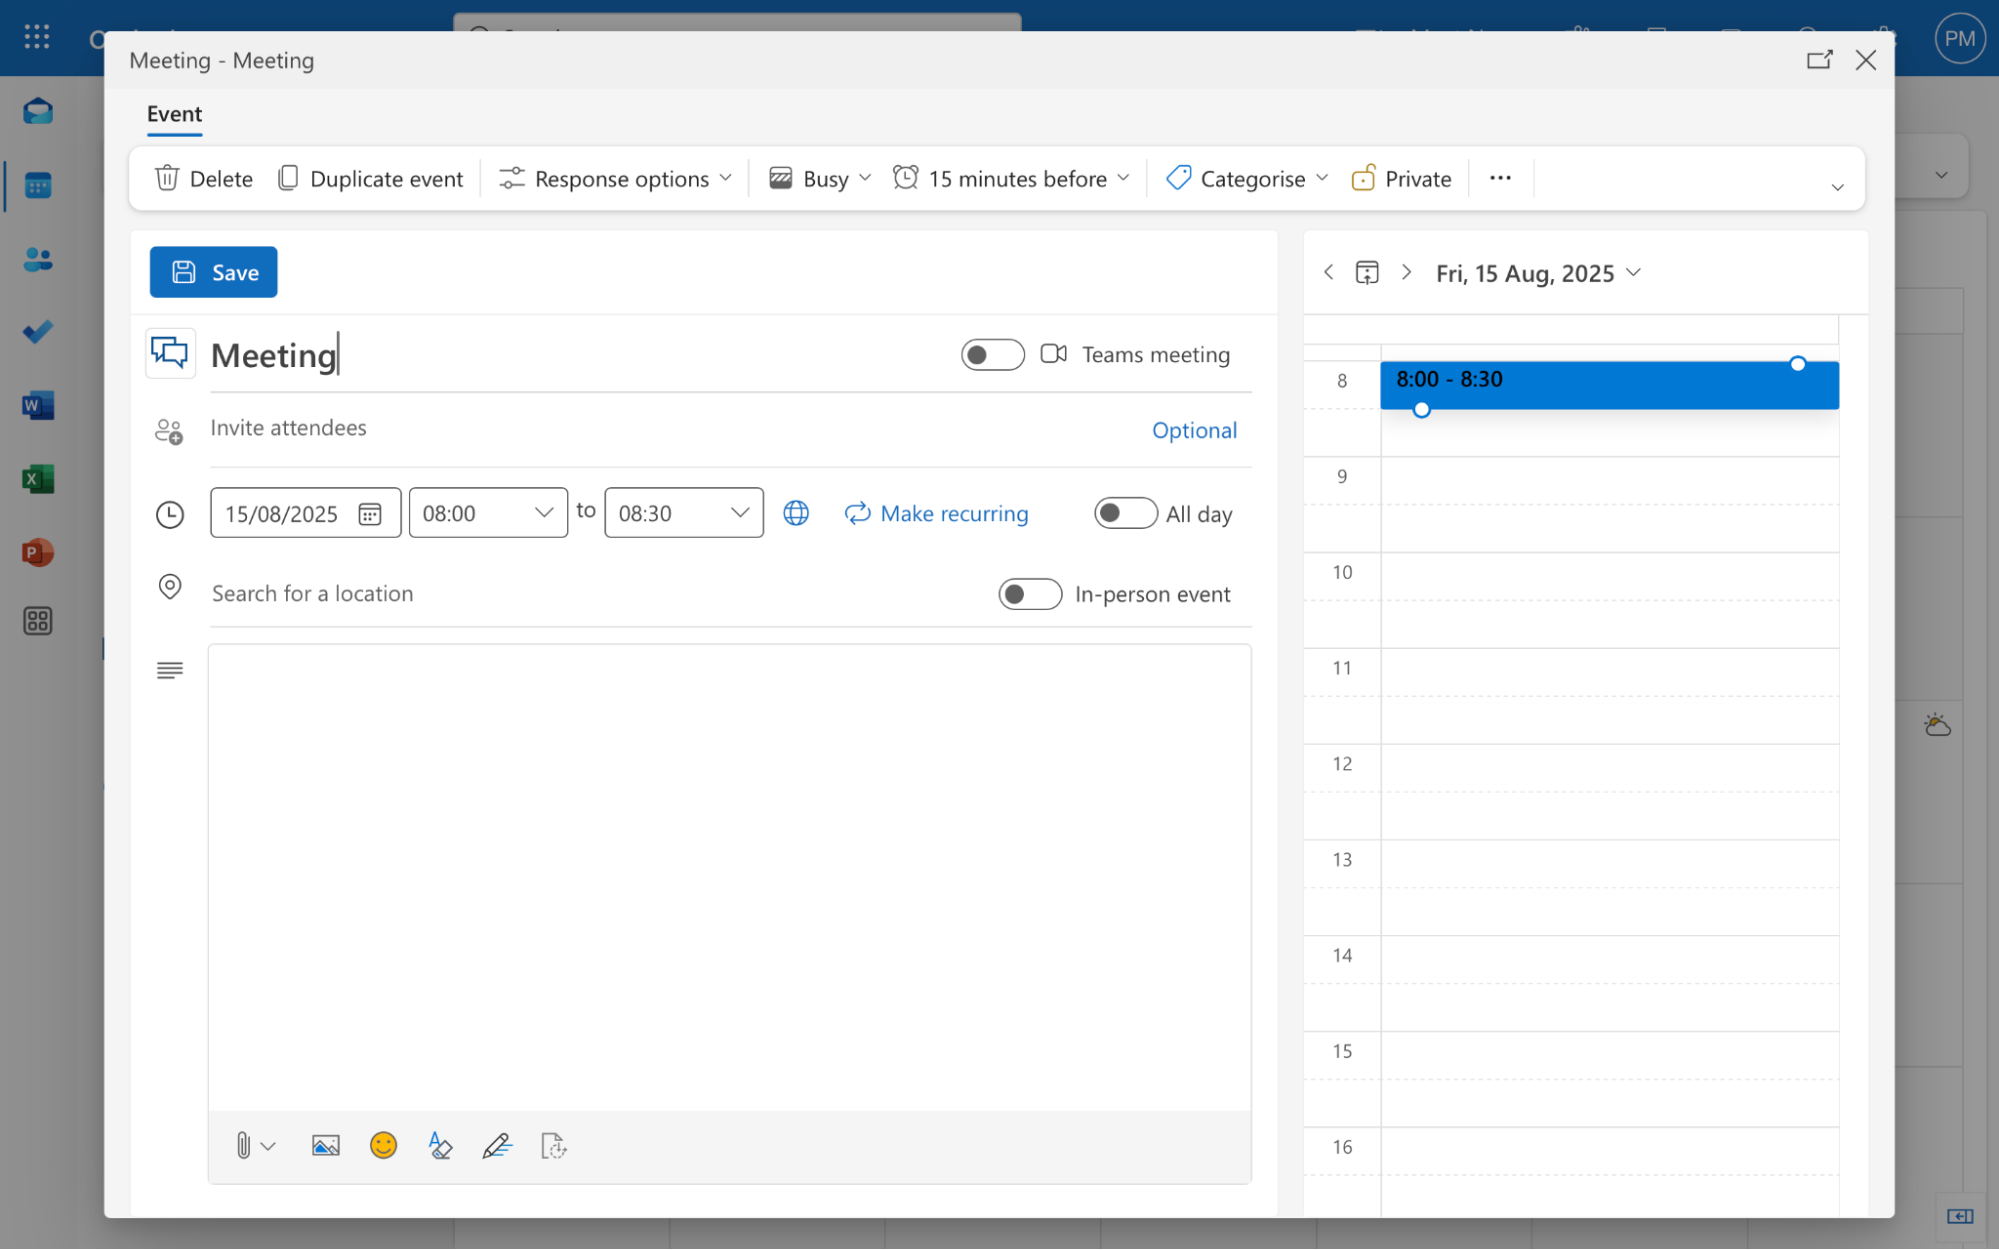
Task: Click the Search for a location field
Action: [312, 593]
